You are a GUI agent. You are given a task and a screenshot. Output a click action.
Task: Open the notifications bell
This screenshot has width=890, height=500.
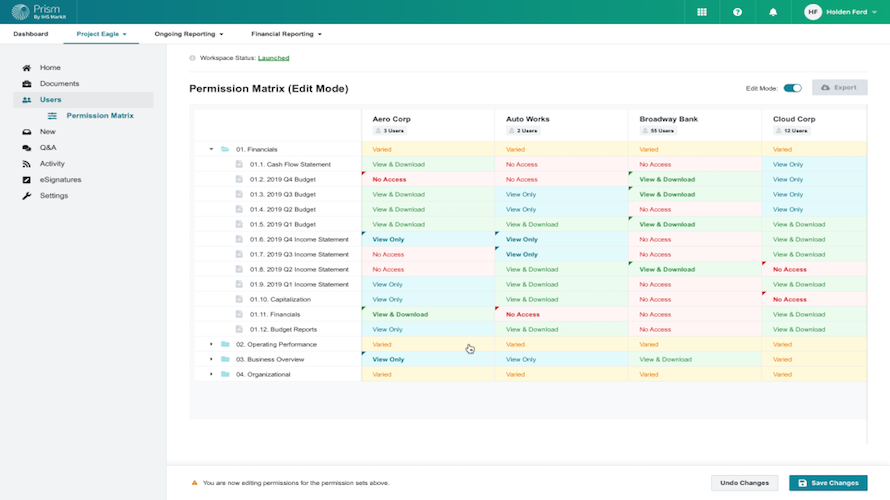click(x=773, y=12)
